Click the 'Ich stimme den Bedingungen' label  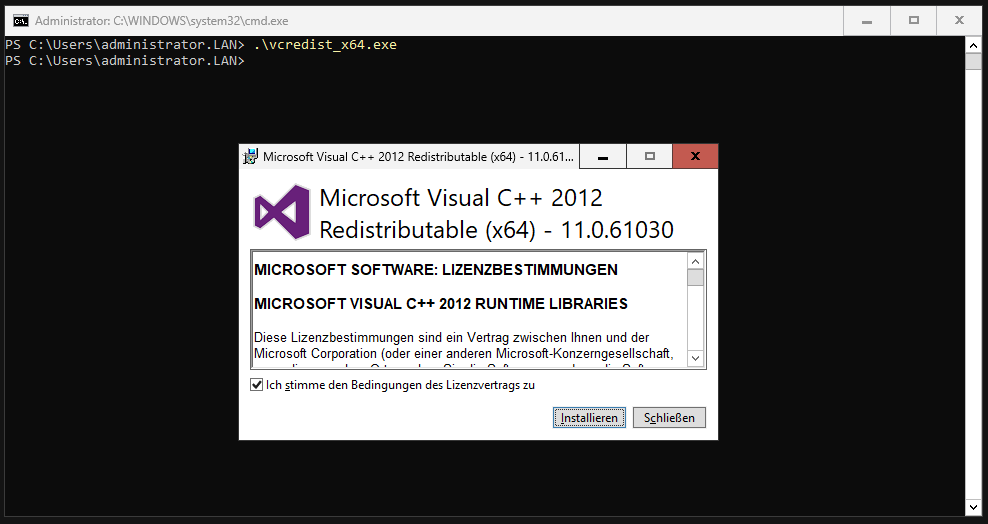(x=400, y=385)
